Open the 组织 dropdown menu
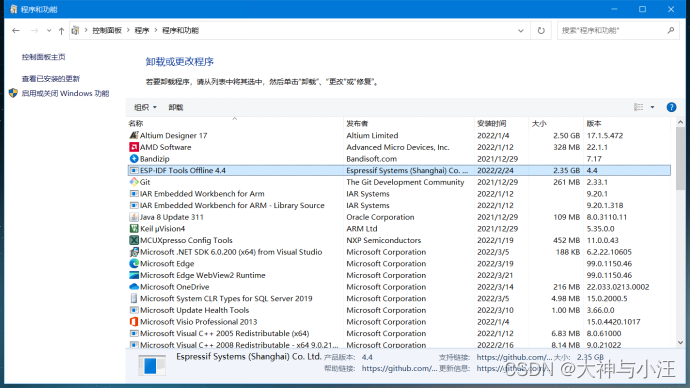This screenshot has height=388, width=691. (145, 107)
